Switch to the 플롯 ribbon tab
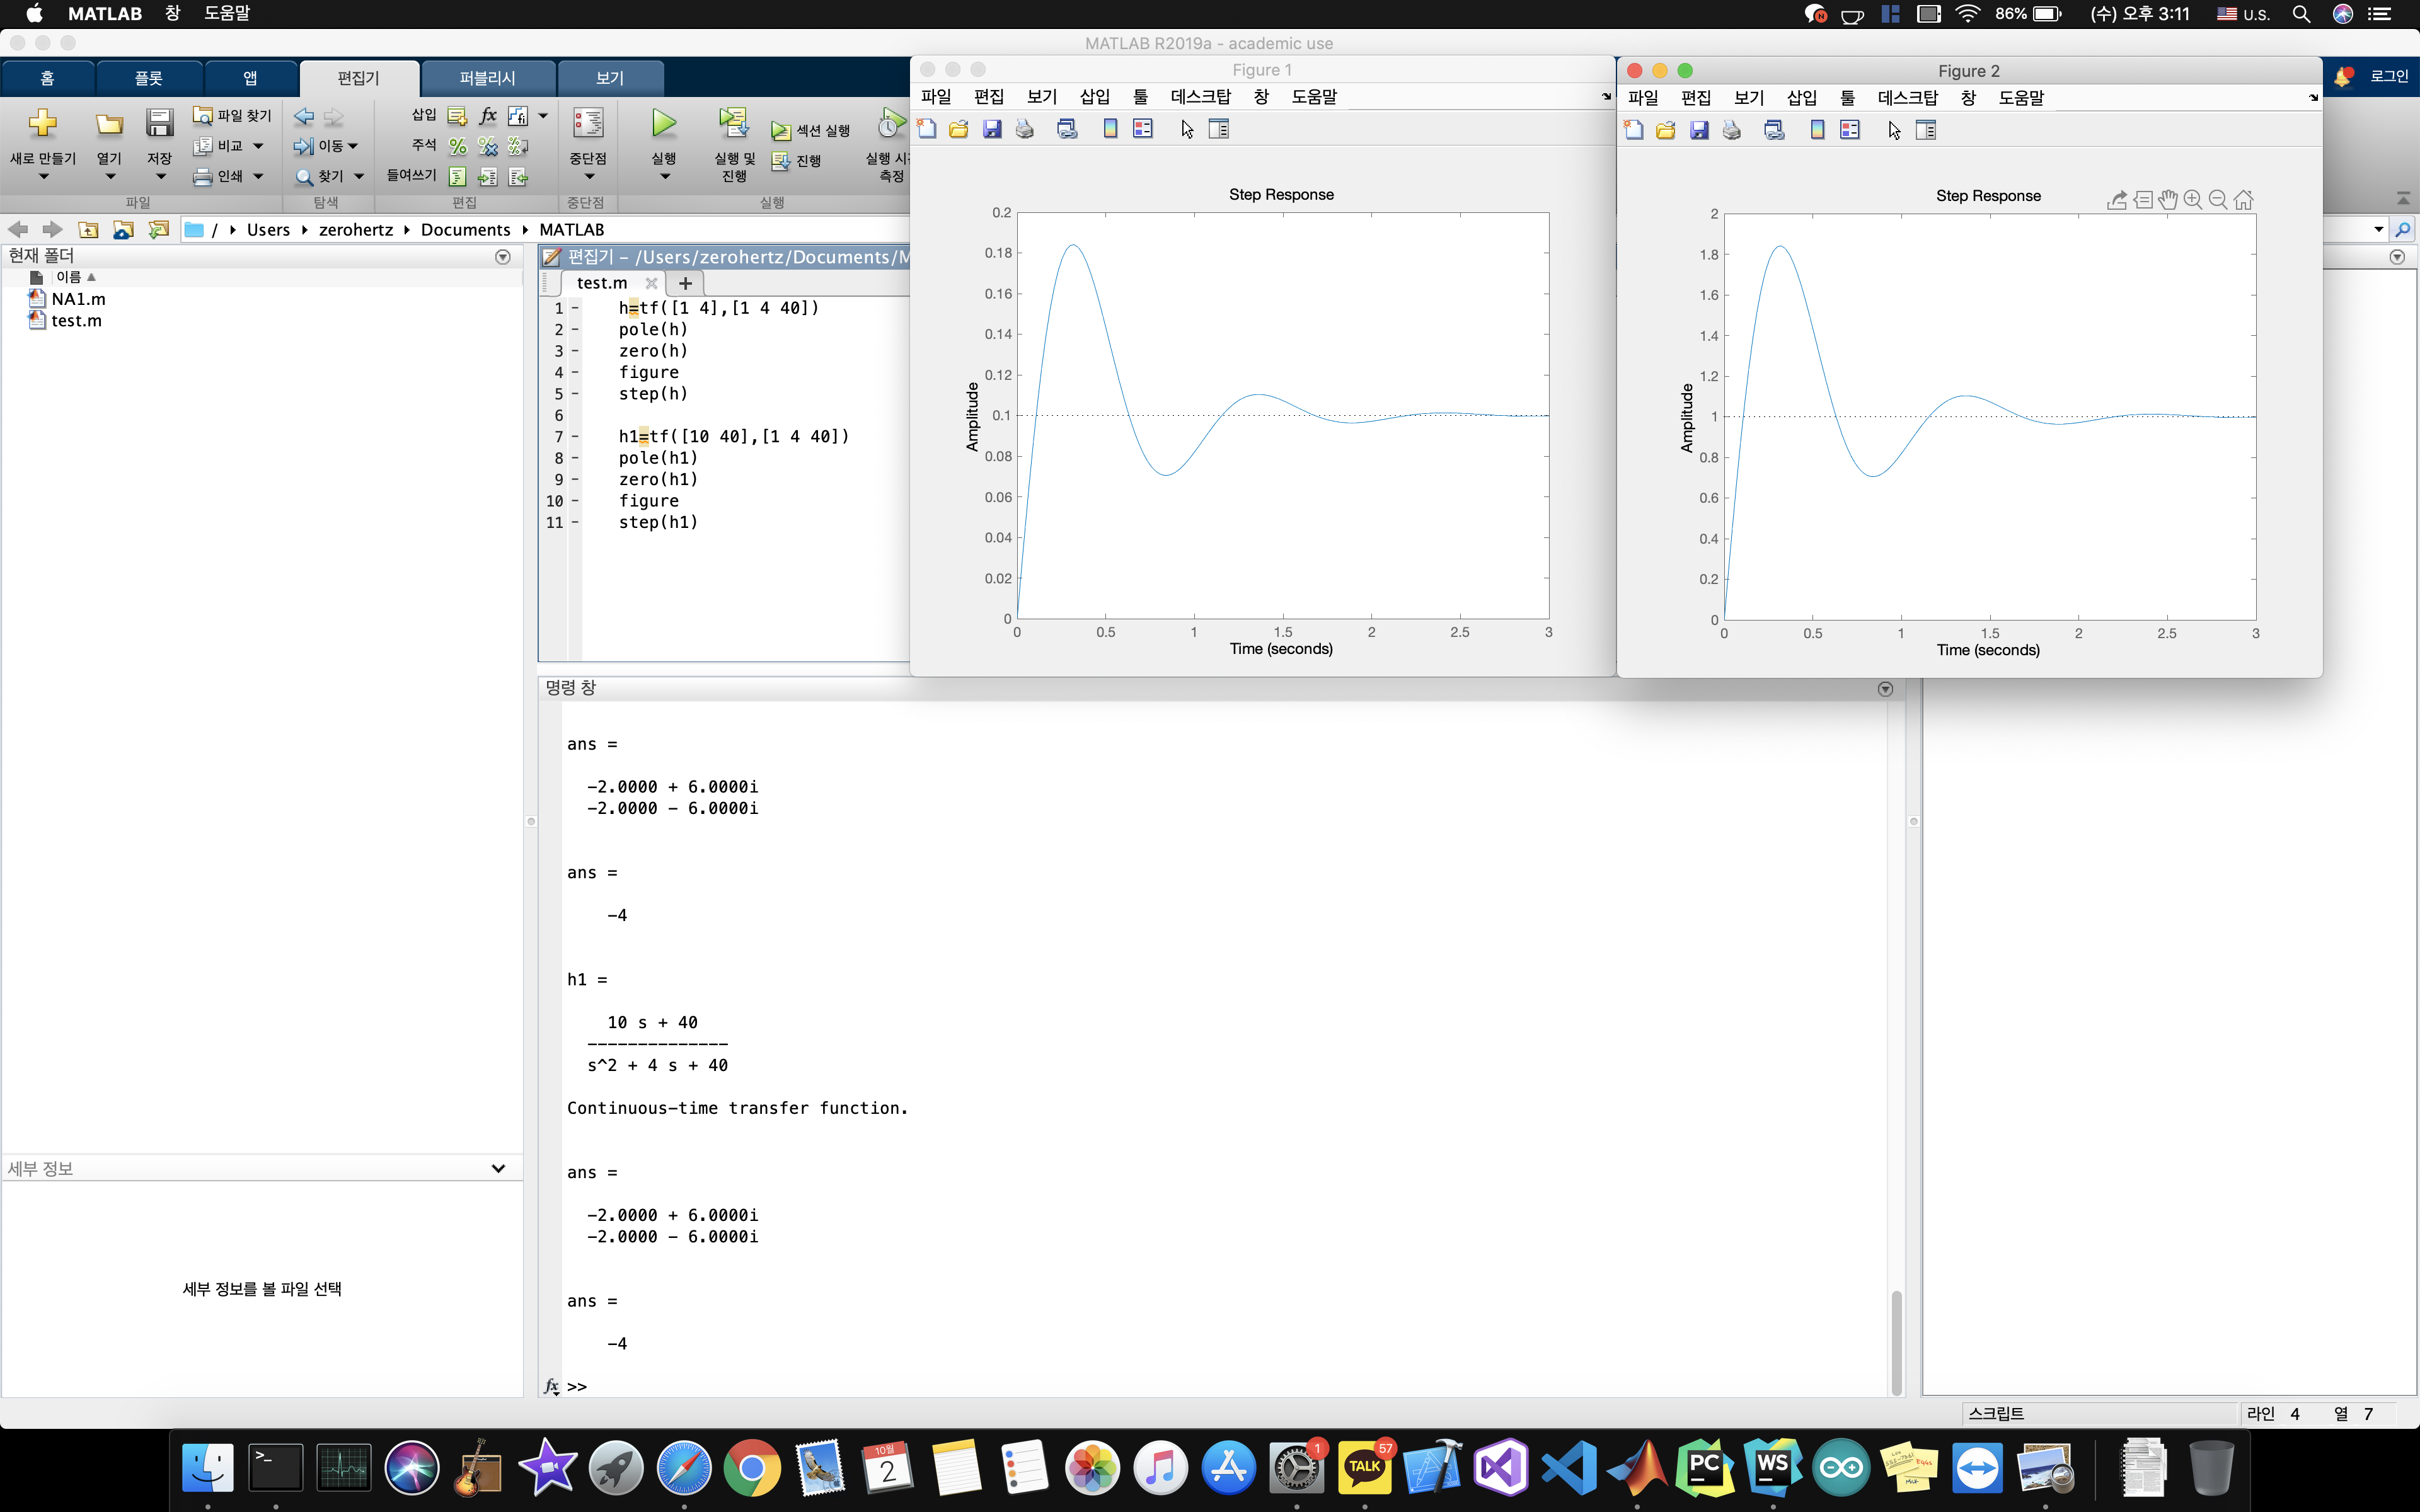This screenshot has height=1512, width=2420. click(x=149, y=78)
